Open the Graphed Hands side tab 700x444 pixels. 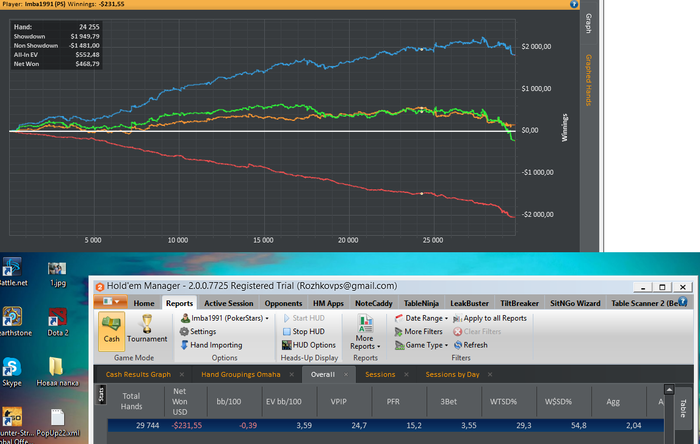pyautogui.click(x=588, y=80)
